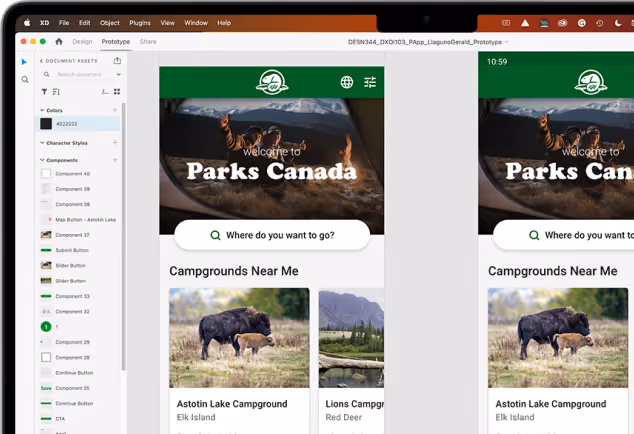634x434 pixels.
Task: Click Parks Canada beaver logo beside globe icon
Action: point(272,82)
